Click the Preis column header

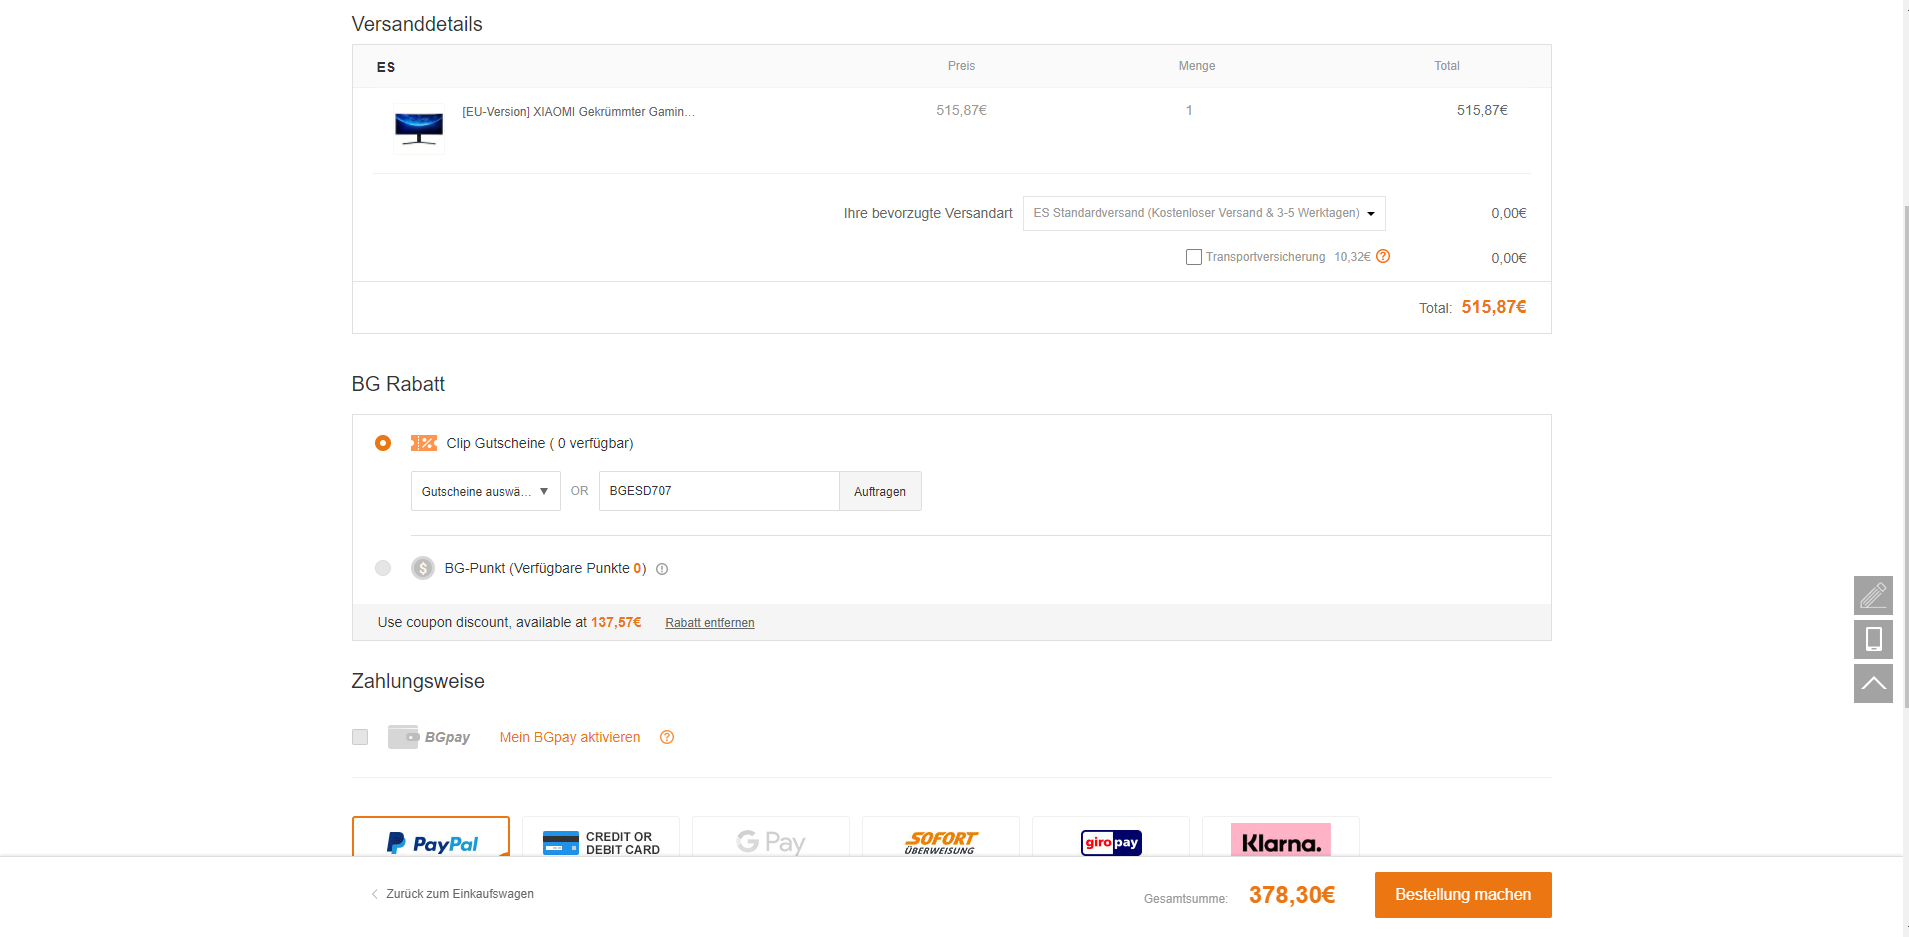(961, 66)
